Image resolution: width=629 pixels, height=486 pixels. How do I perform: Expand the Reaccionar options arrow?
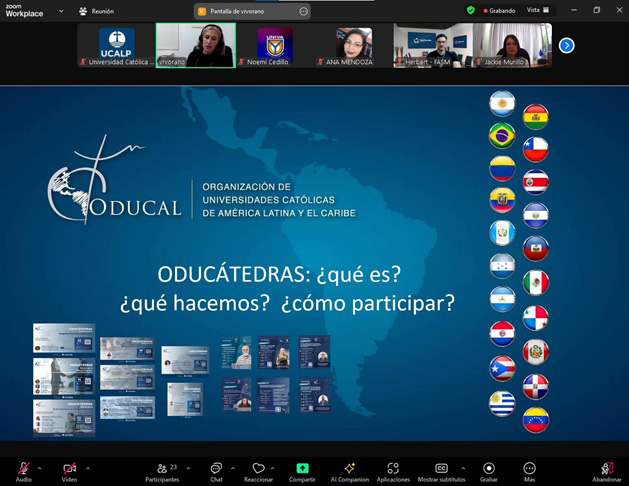tap(272, 468)
